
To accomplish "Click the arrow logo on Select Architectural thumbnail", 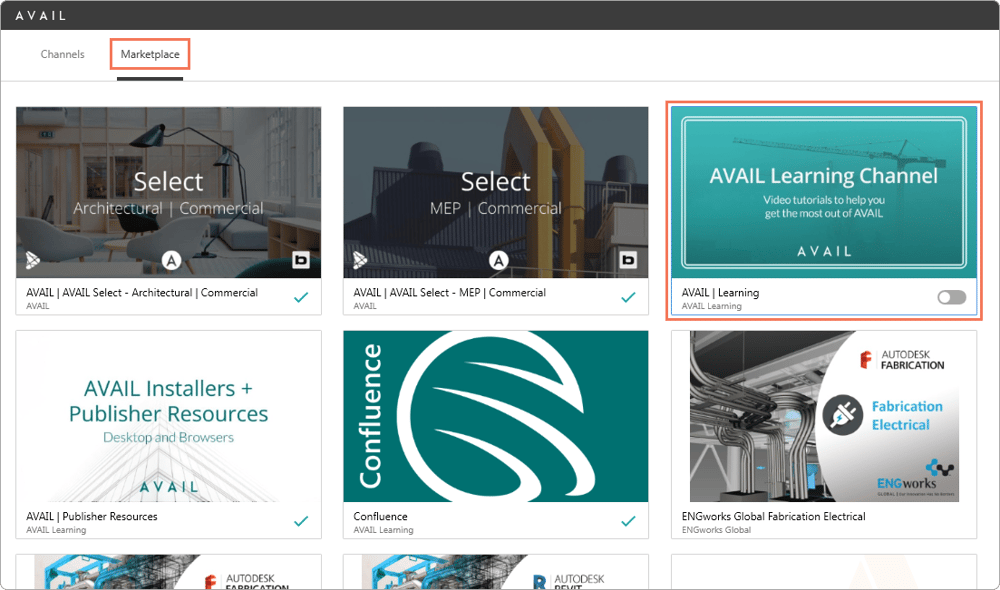I will click(34, 262).
